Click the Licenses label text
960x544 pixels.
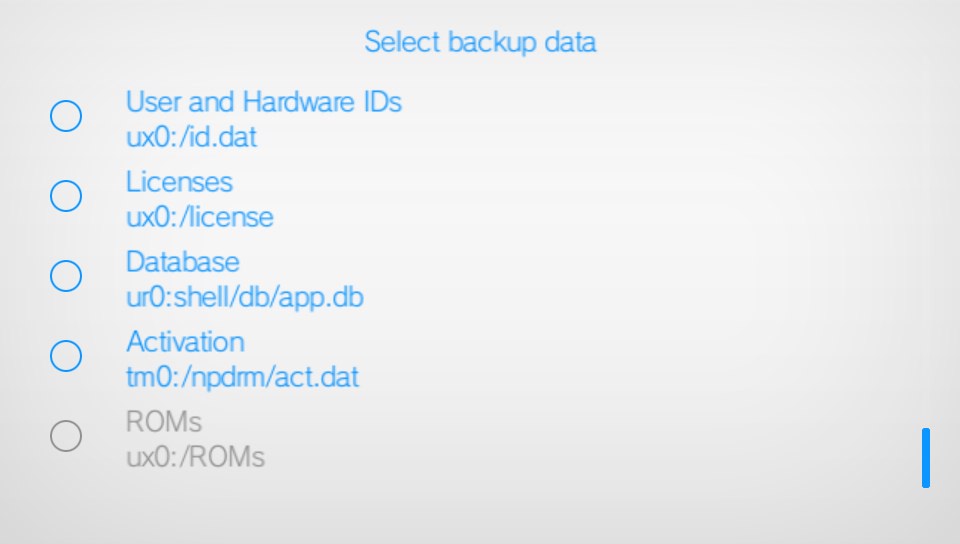179,182
